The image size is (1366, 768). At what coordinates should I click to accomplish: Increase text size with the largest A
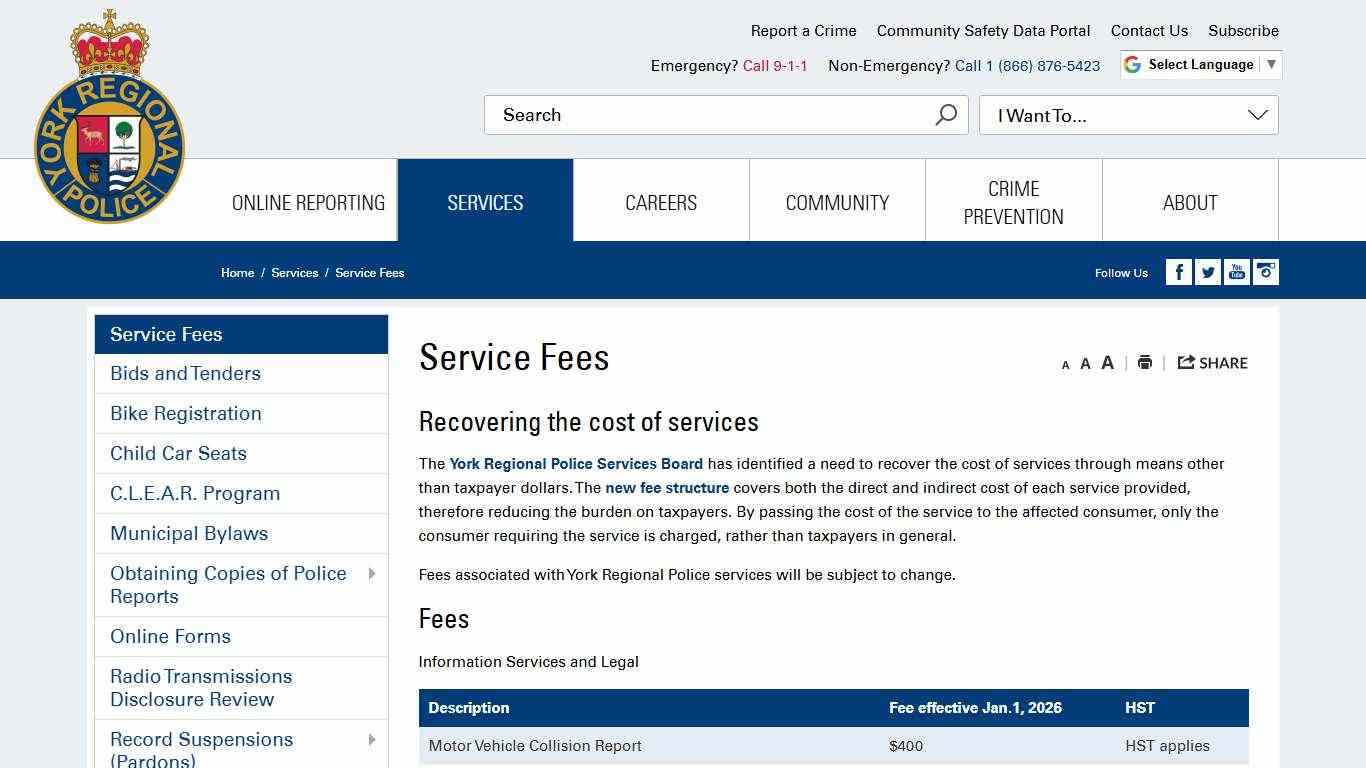(x=1107, y=362)
